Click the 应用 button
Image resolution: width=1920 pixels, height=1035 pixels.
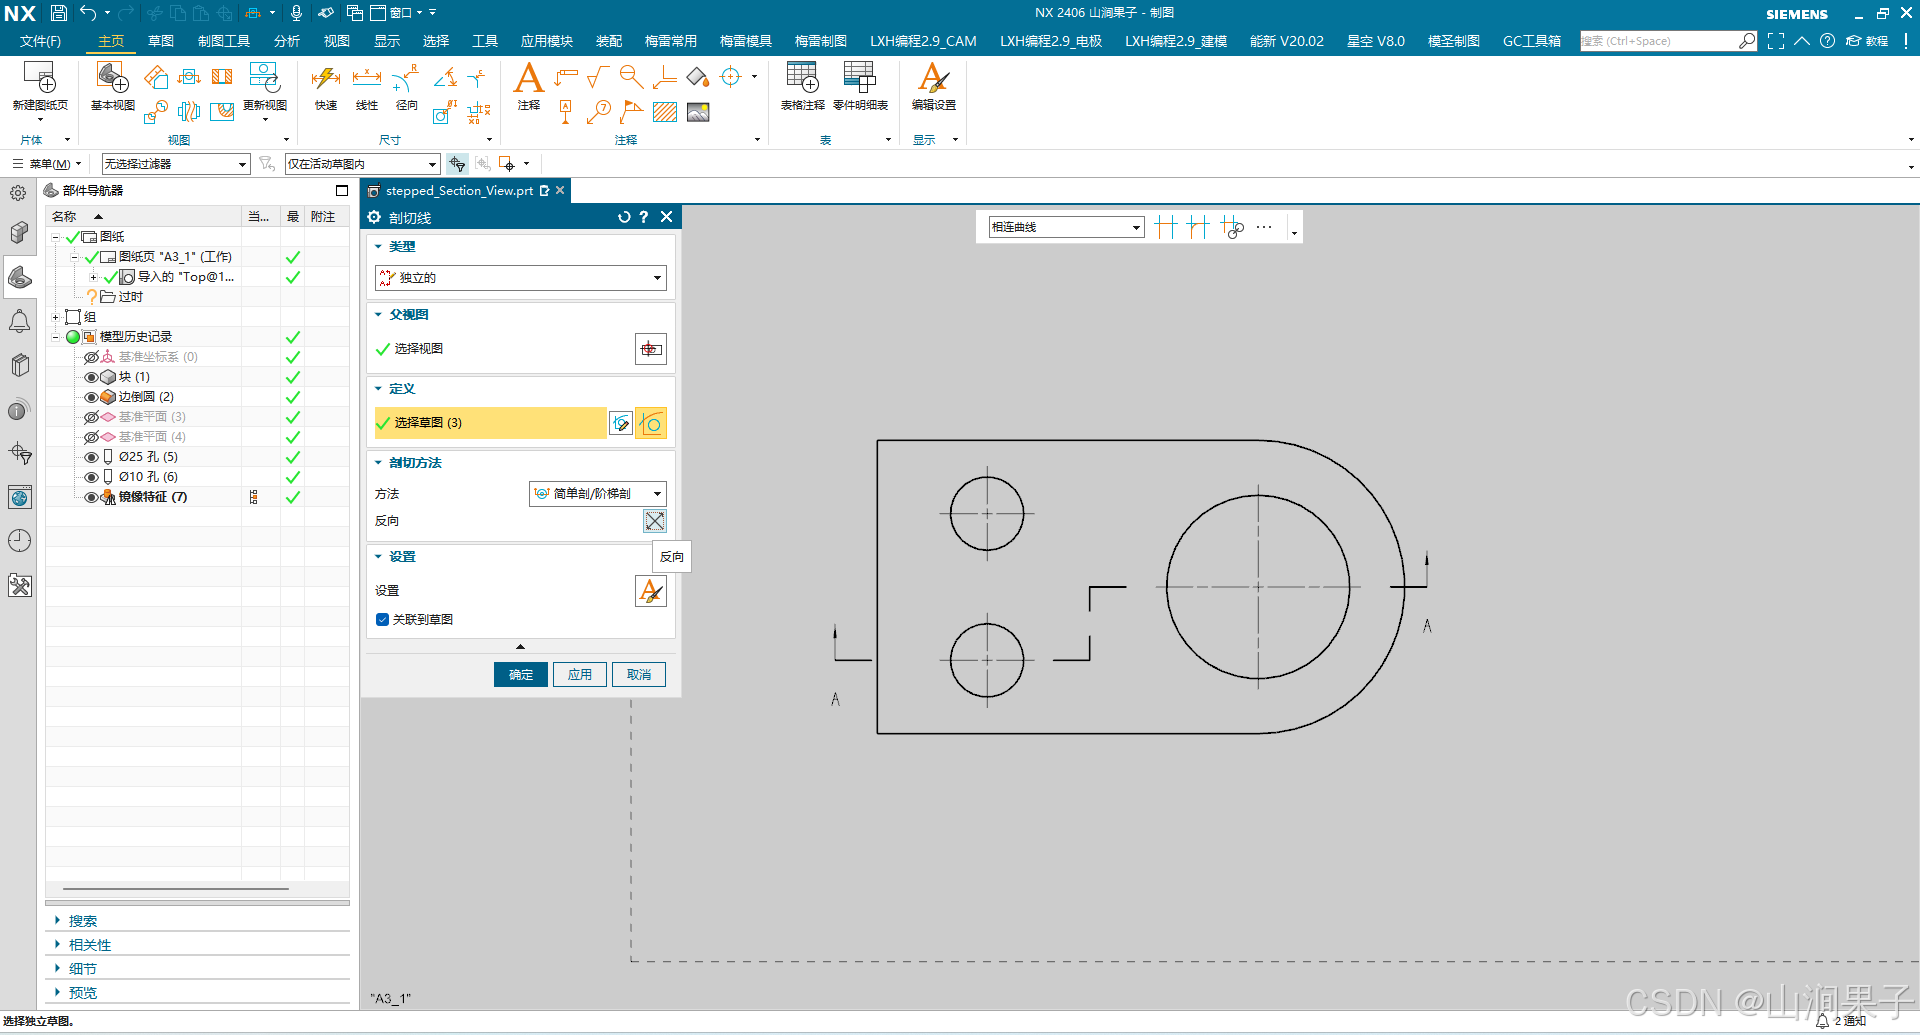[580, 675]
